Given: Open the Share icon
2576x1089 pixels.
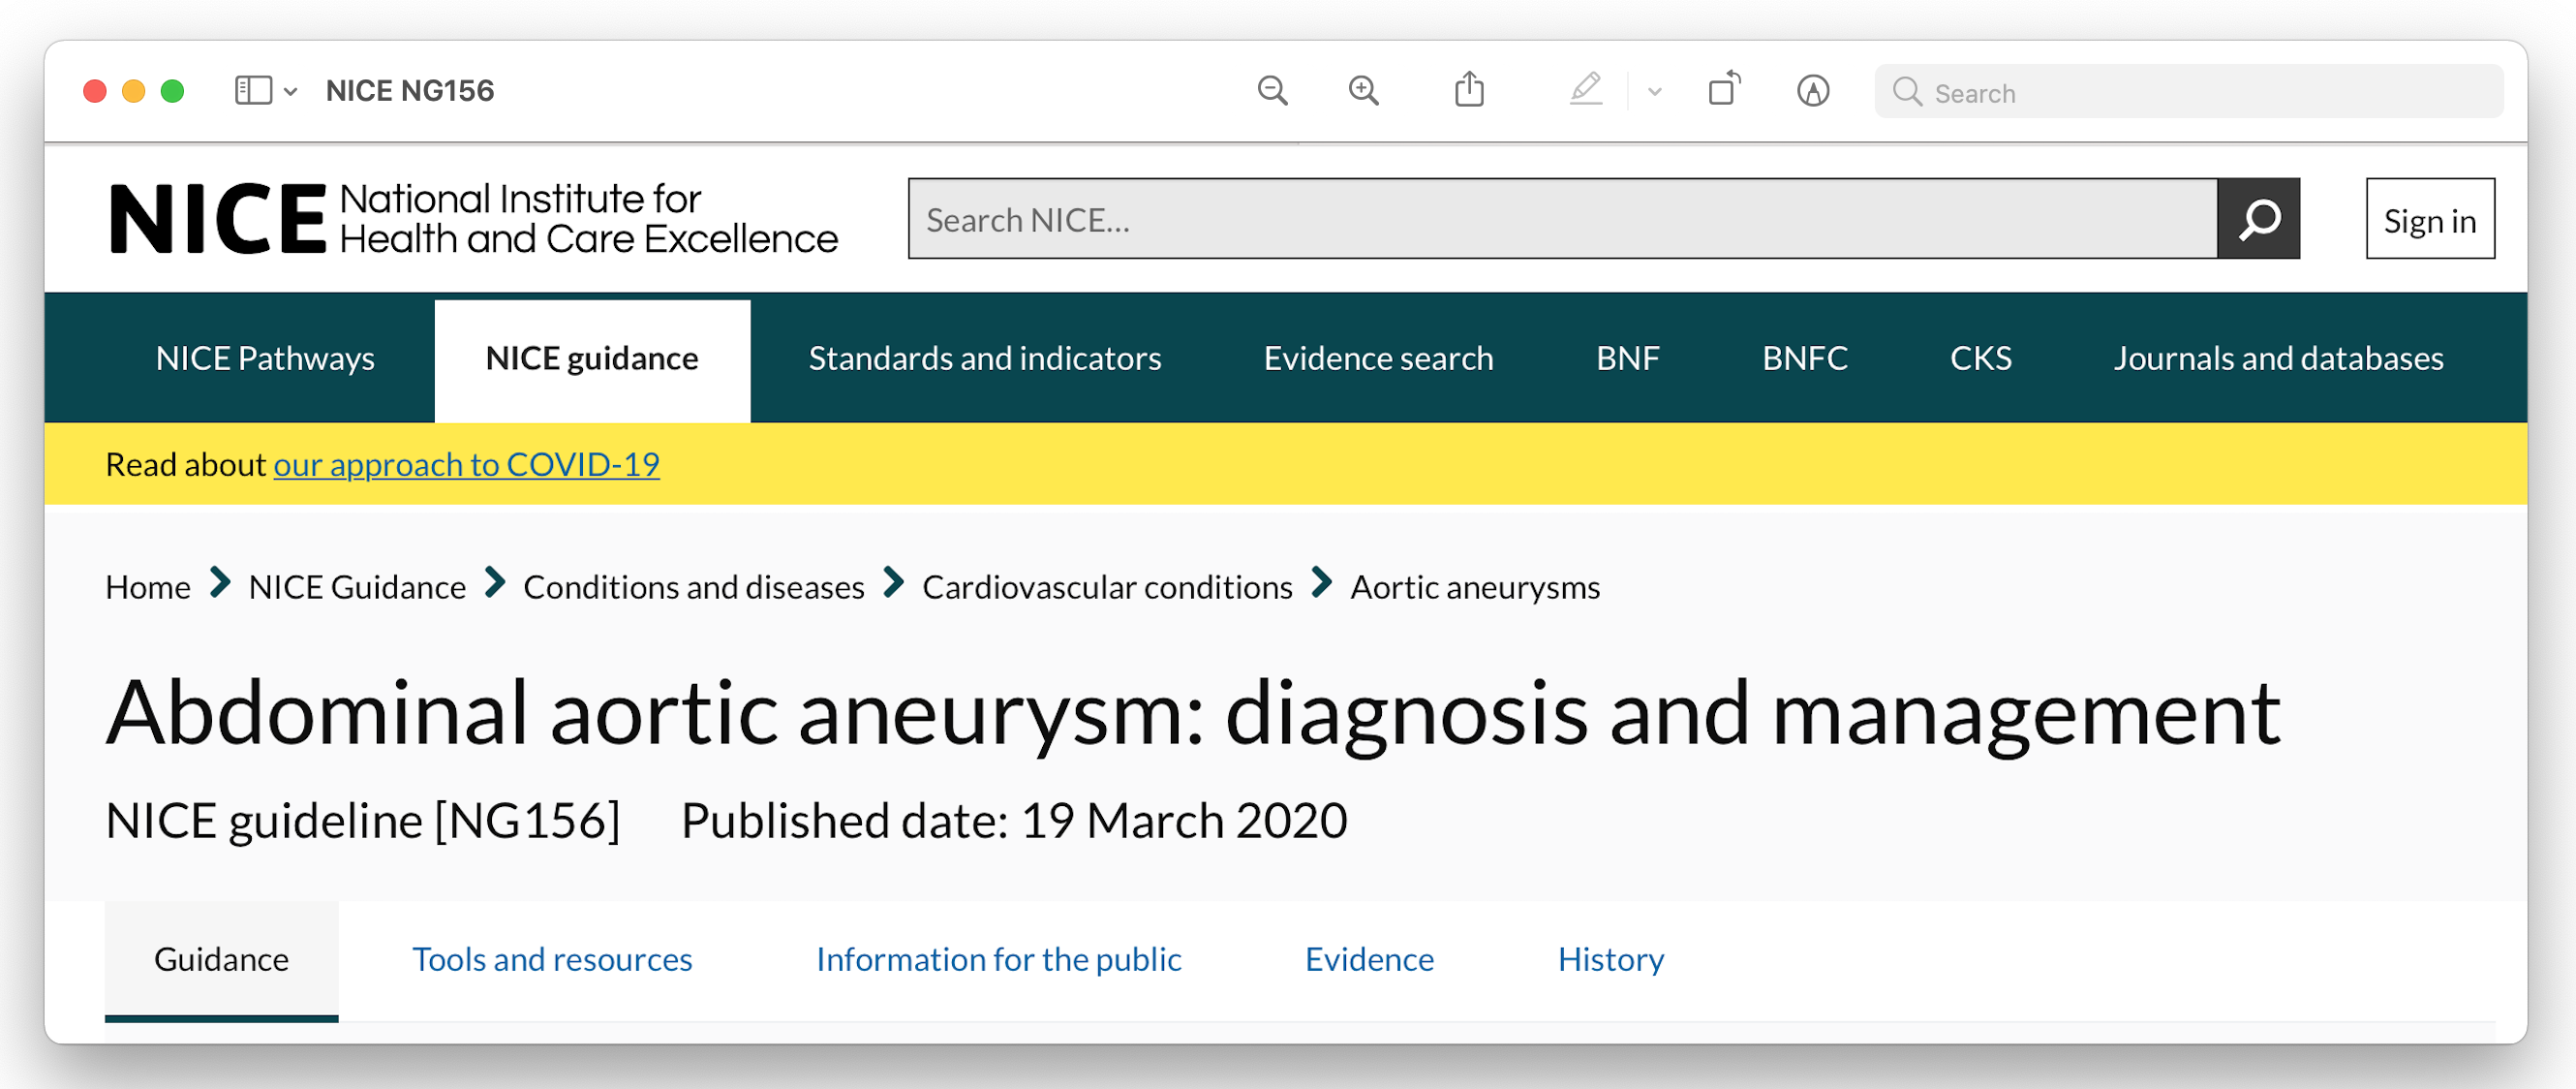Looking at the screenshot, I should pyautogui.click(x=1468, y=89).
